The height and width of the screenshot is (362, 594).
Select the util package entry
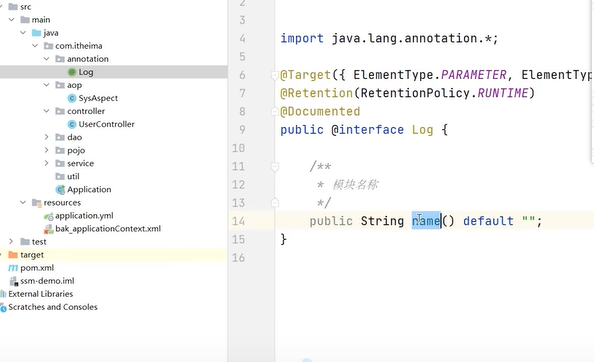click(73, 176)
